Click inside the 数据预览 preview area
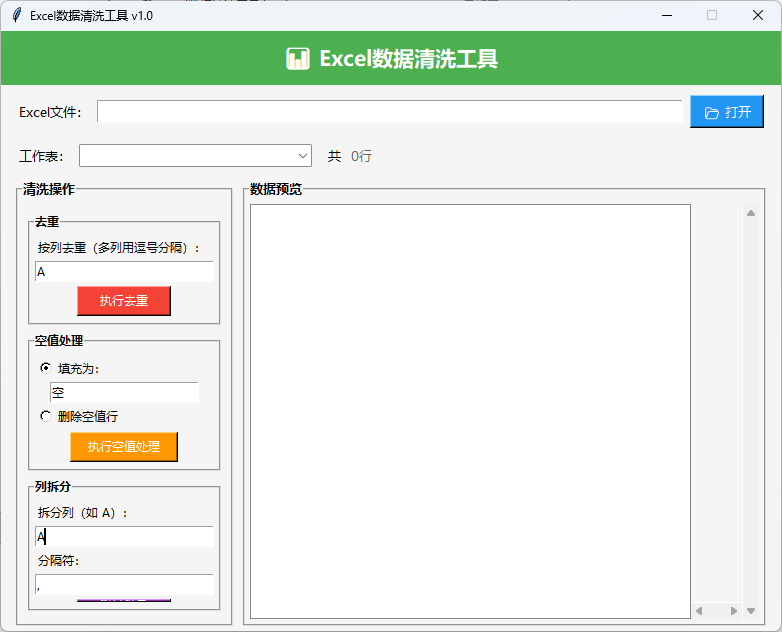Viewport: 782px width, 632px height. (x=470, y=411)
